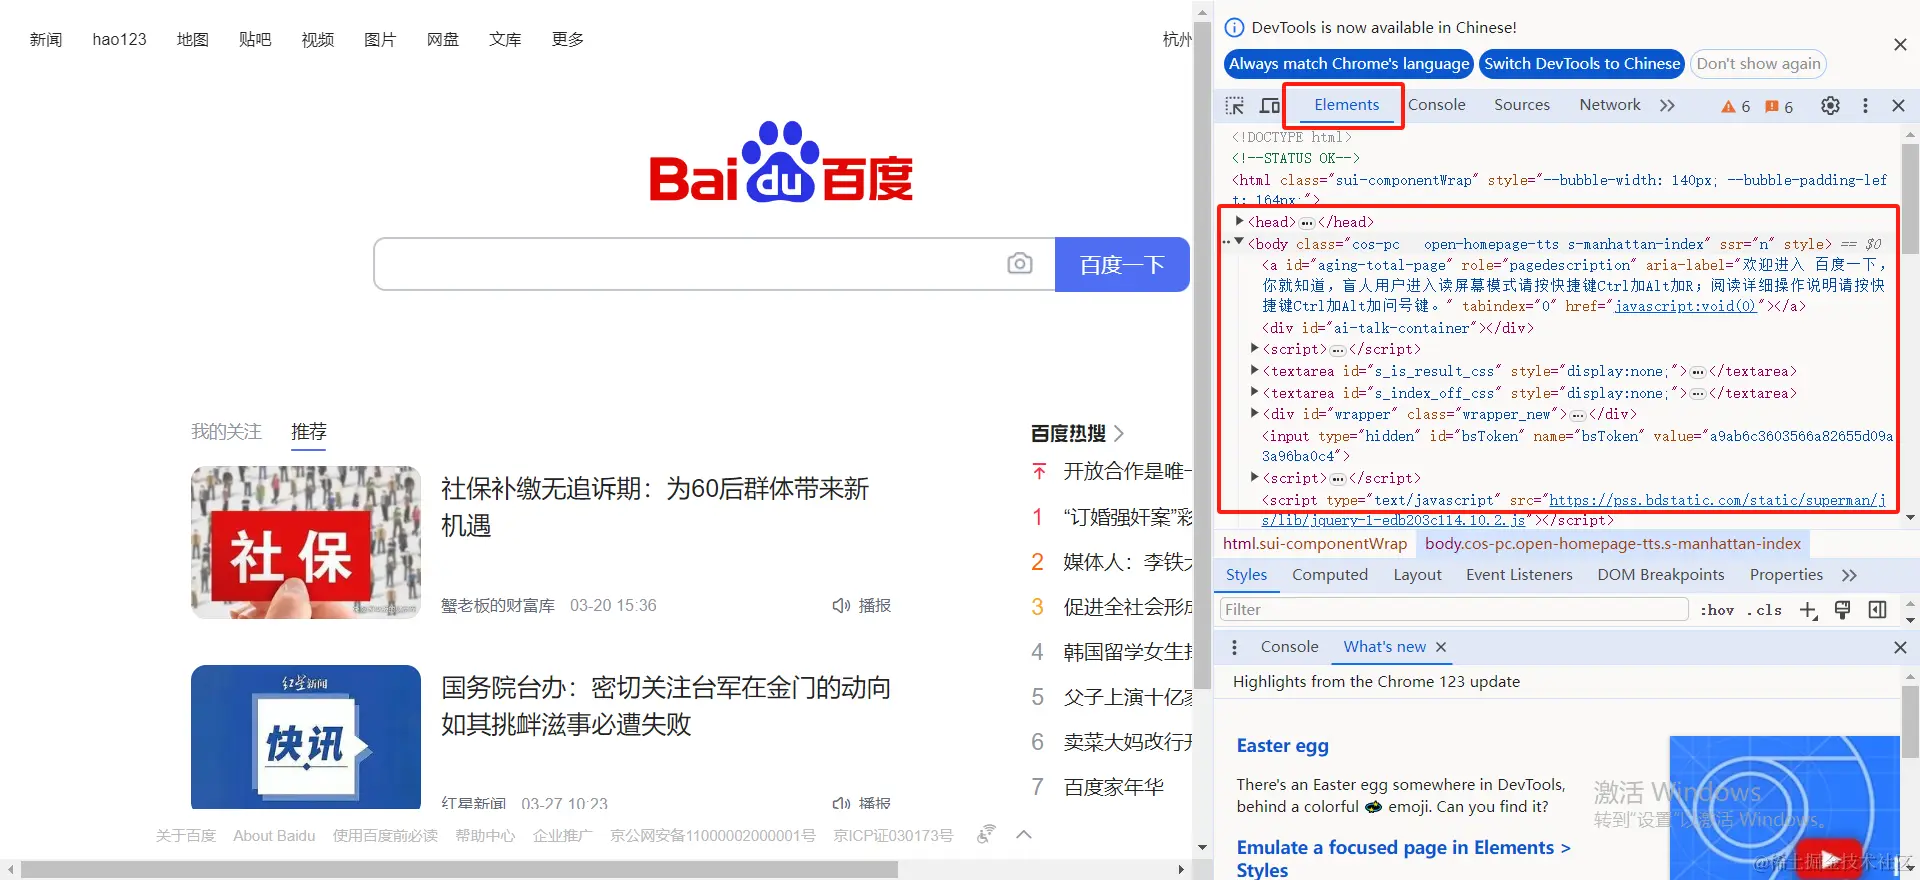Click the accessibility icon in page footer
The height and width of the screenshot is (880, 1920).
[x=986, y=834]
